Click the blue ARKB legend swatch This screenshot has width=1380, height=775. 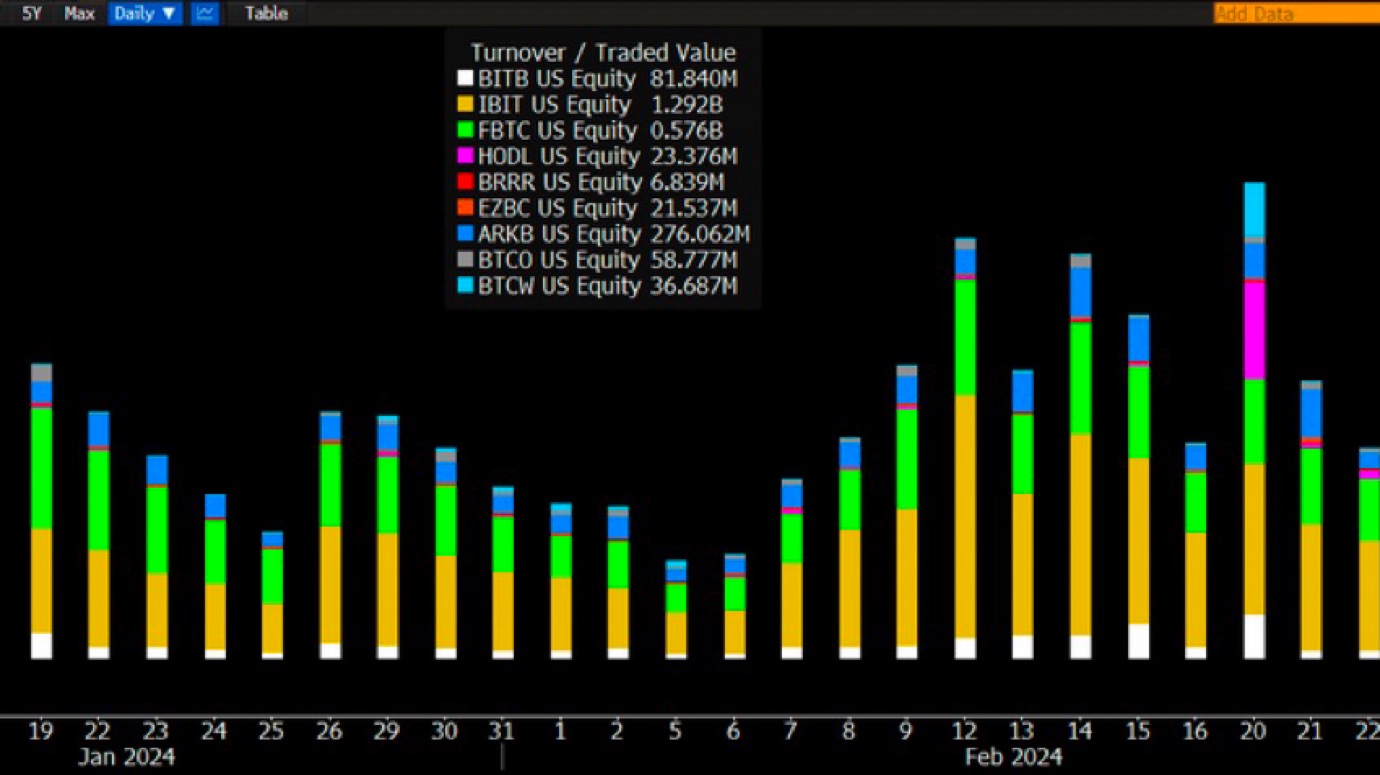pos(465,234)
